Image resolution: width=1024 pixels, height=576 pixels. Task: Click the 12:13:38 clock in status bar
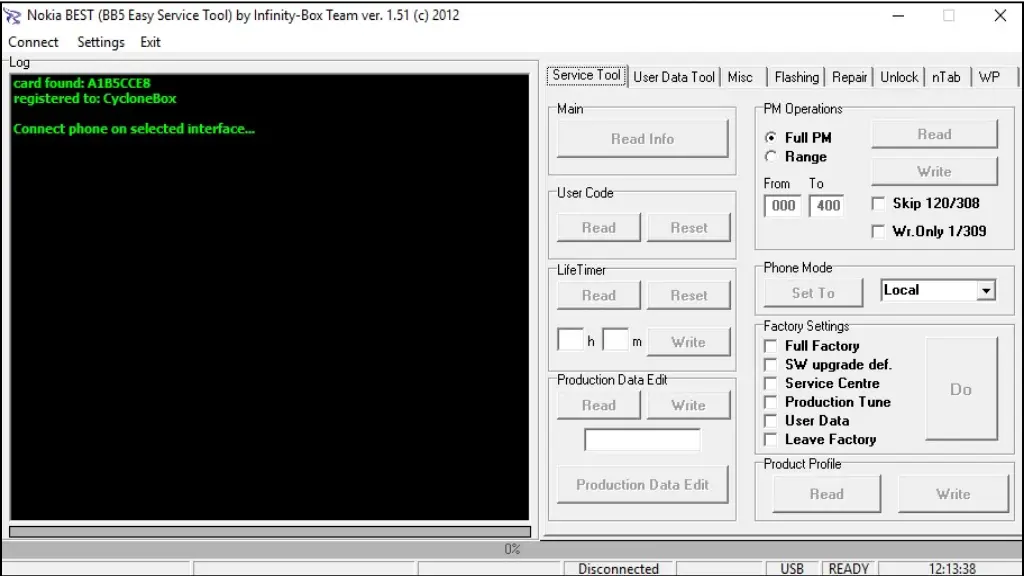[952, 569]
